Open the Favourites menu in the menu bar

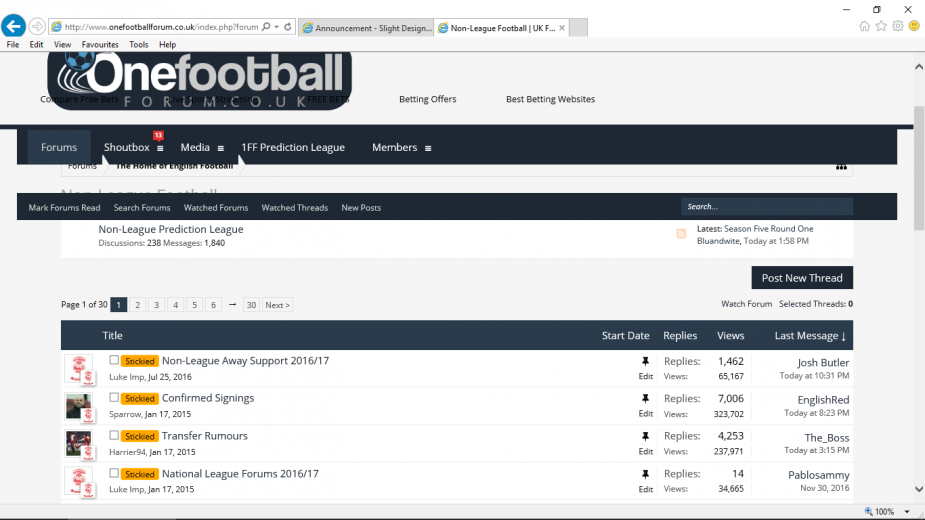click(100, 45)
